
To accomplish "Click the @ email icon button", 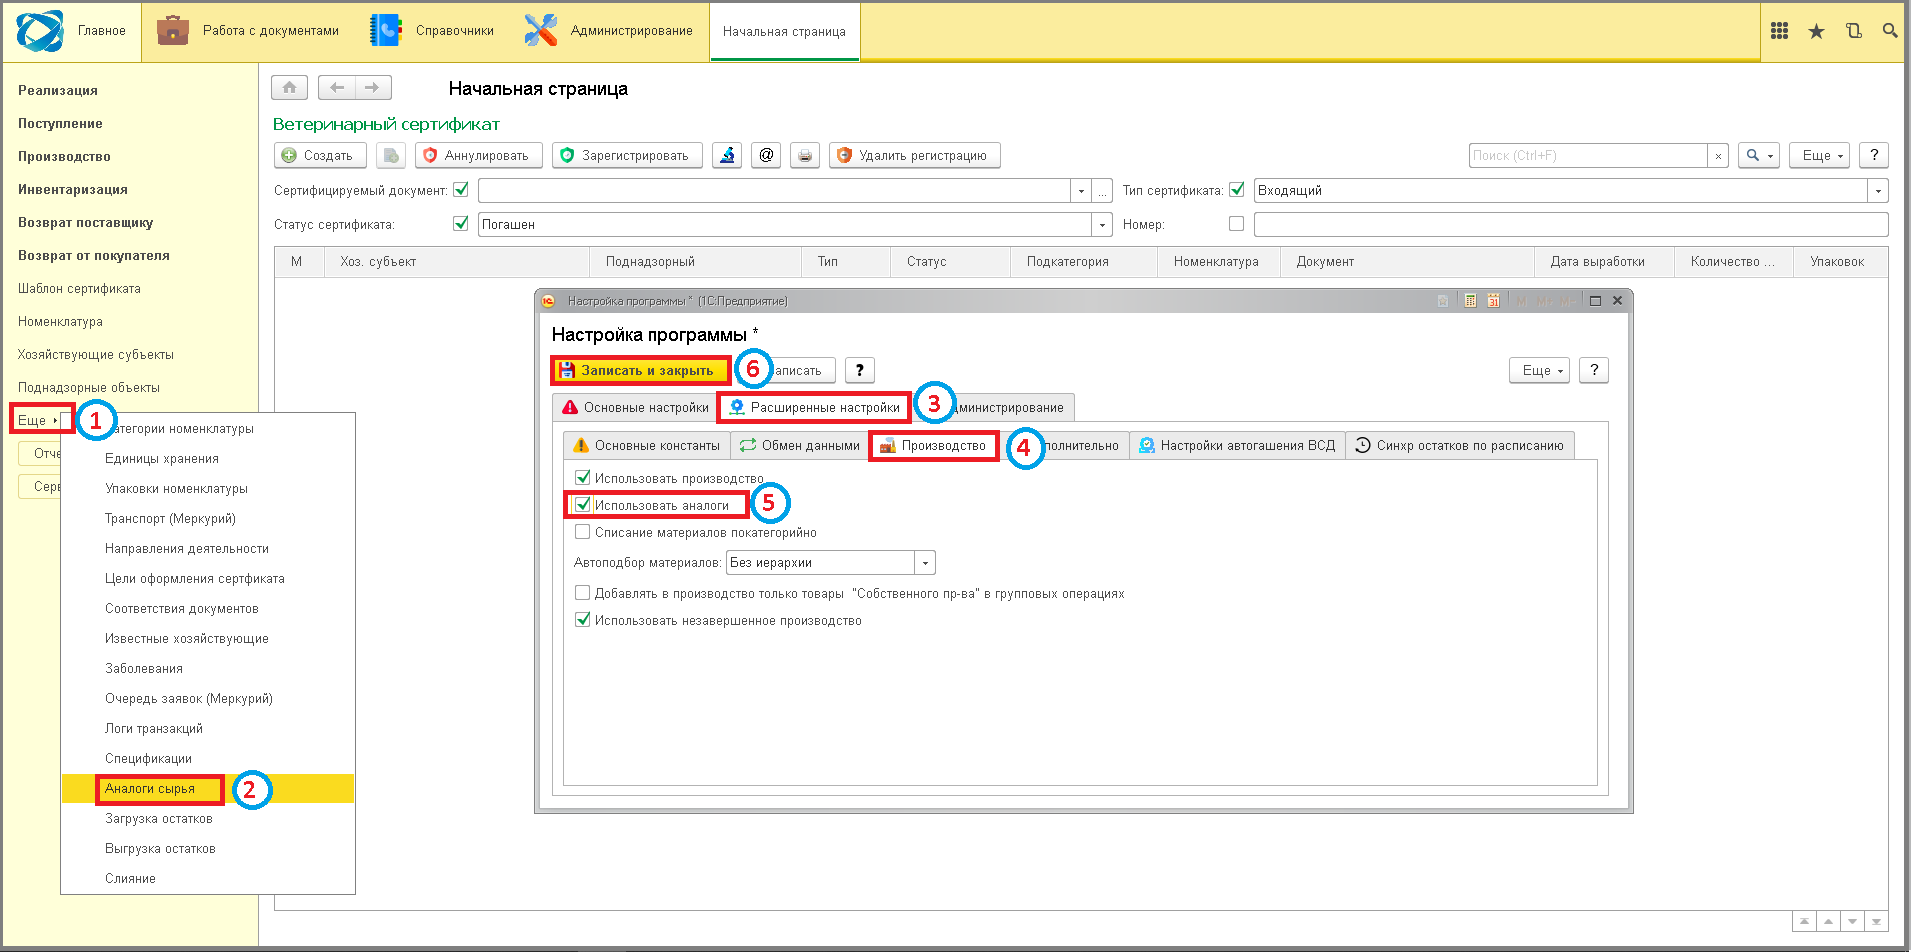I will click(766, 155).
